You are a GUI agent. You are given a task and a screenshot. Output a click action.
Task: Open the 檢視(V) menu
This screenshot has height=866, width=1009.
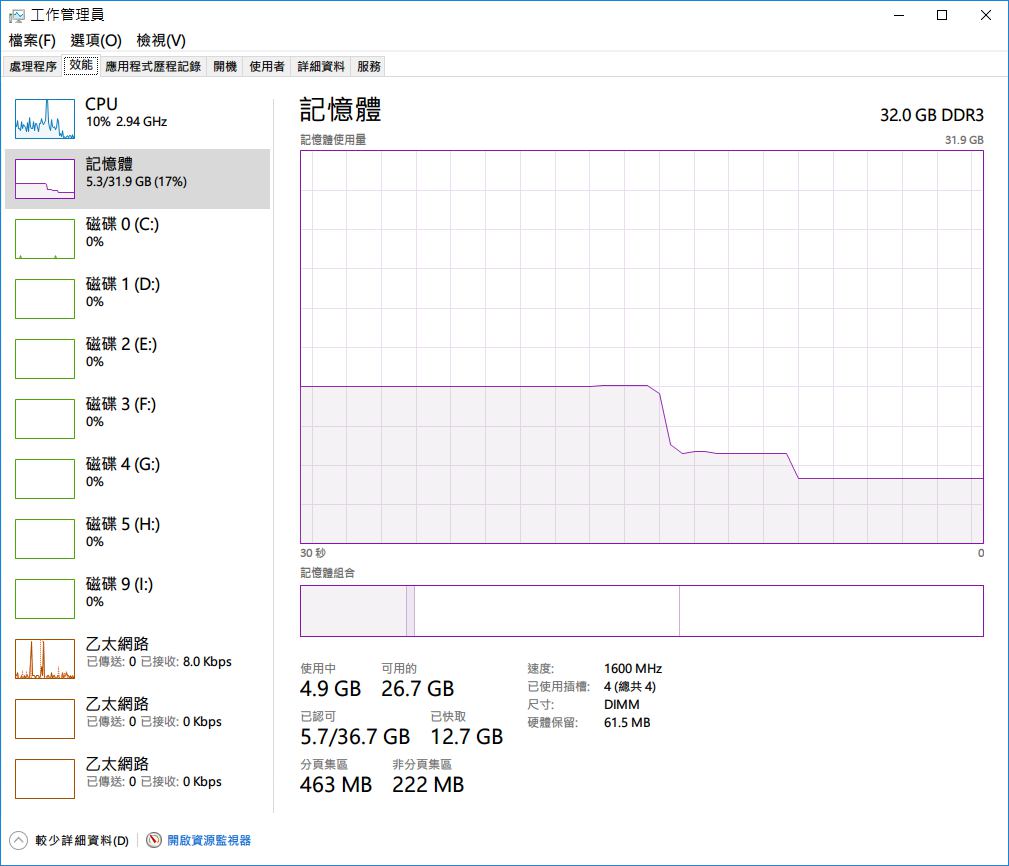(161, 40)
